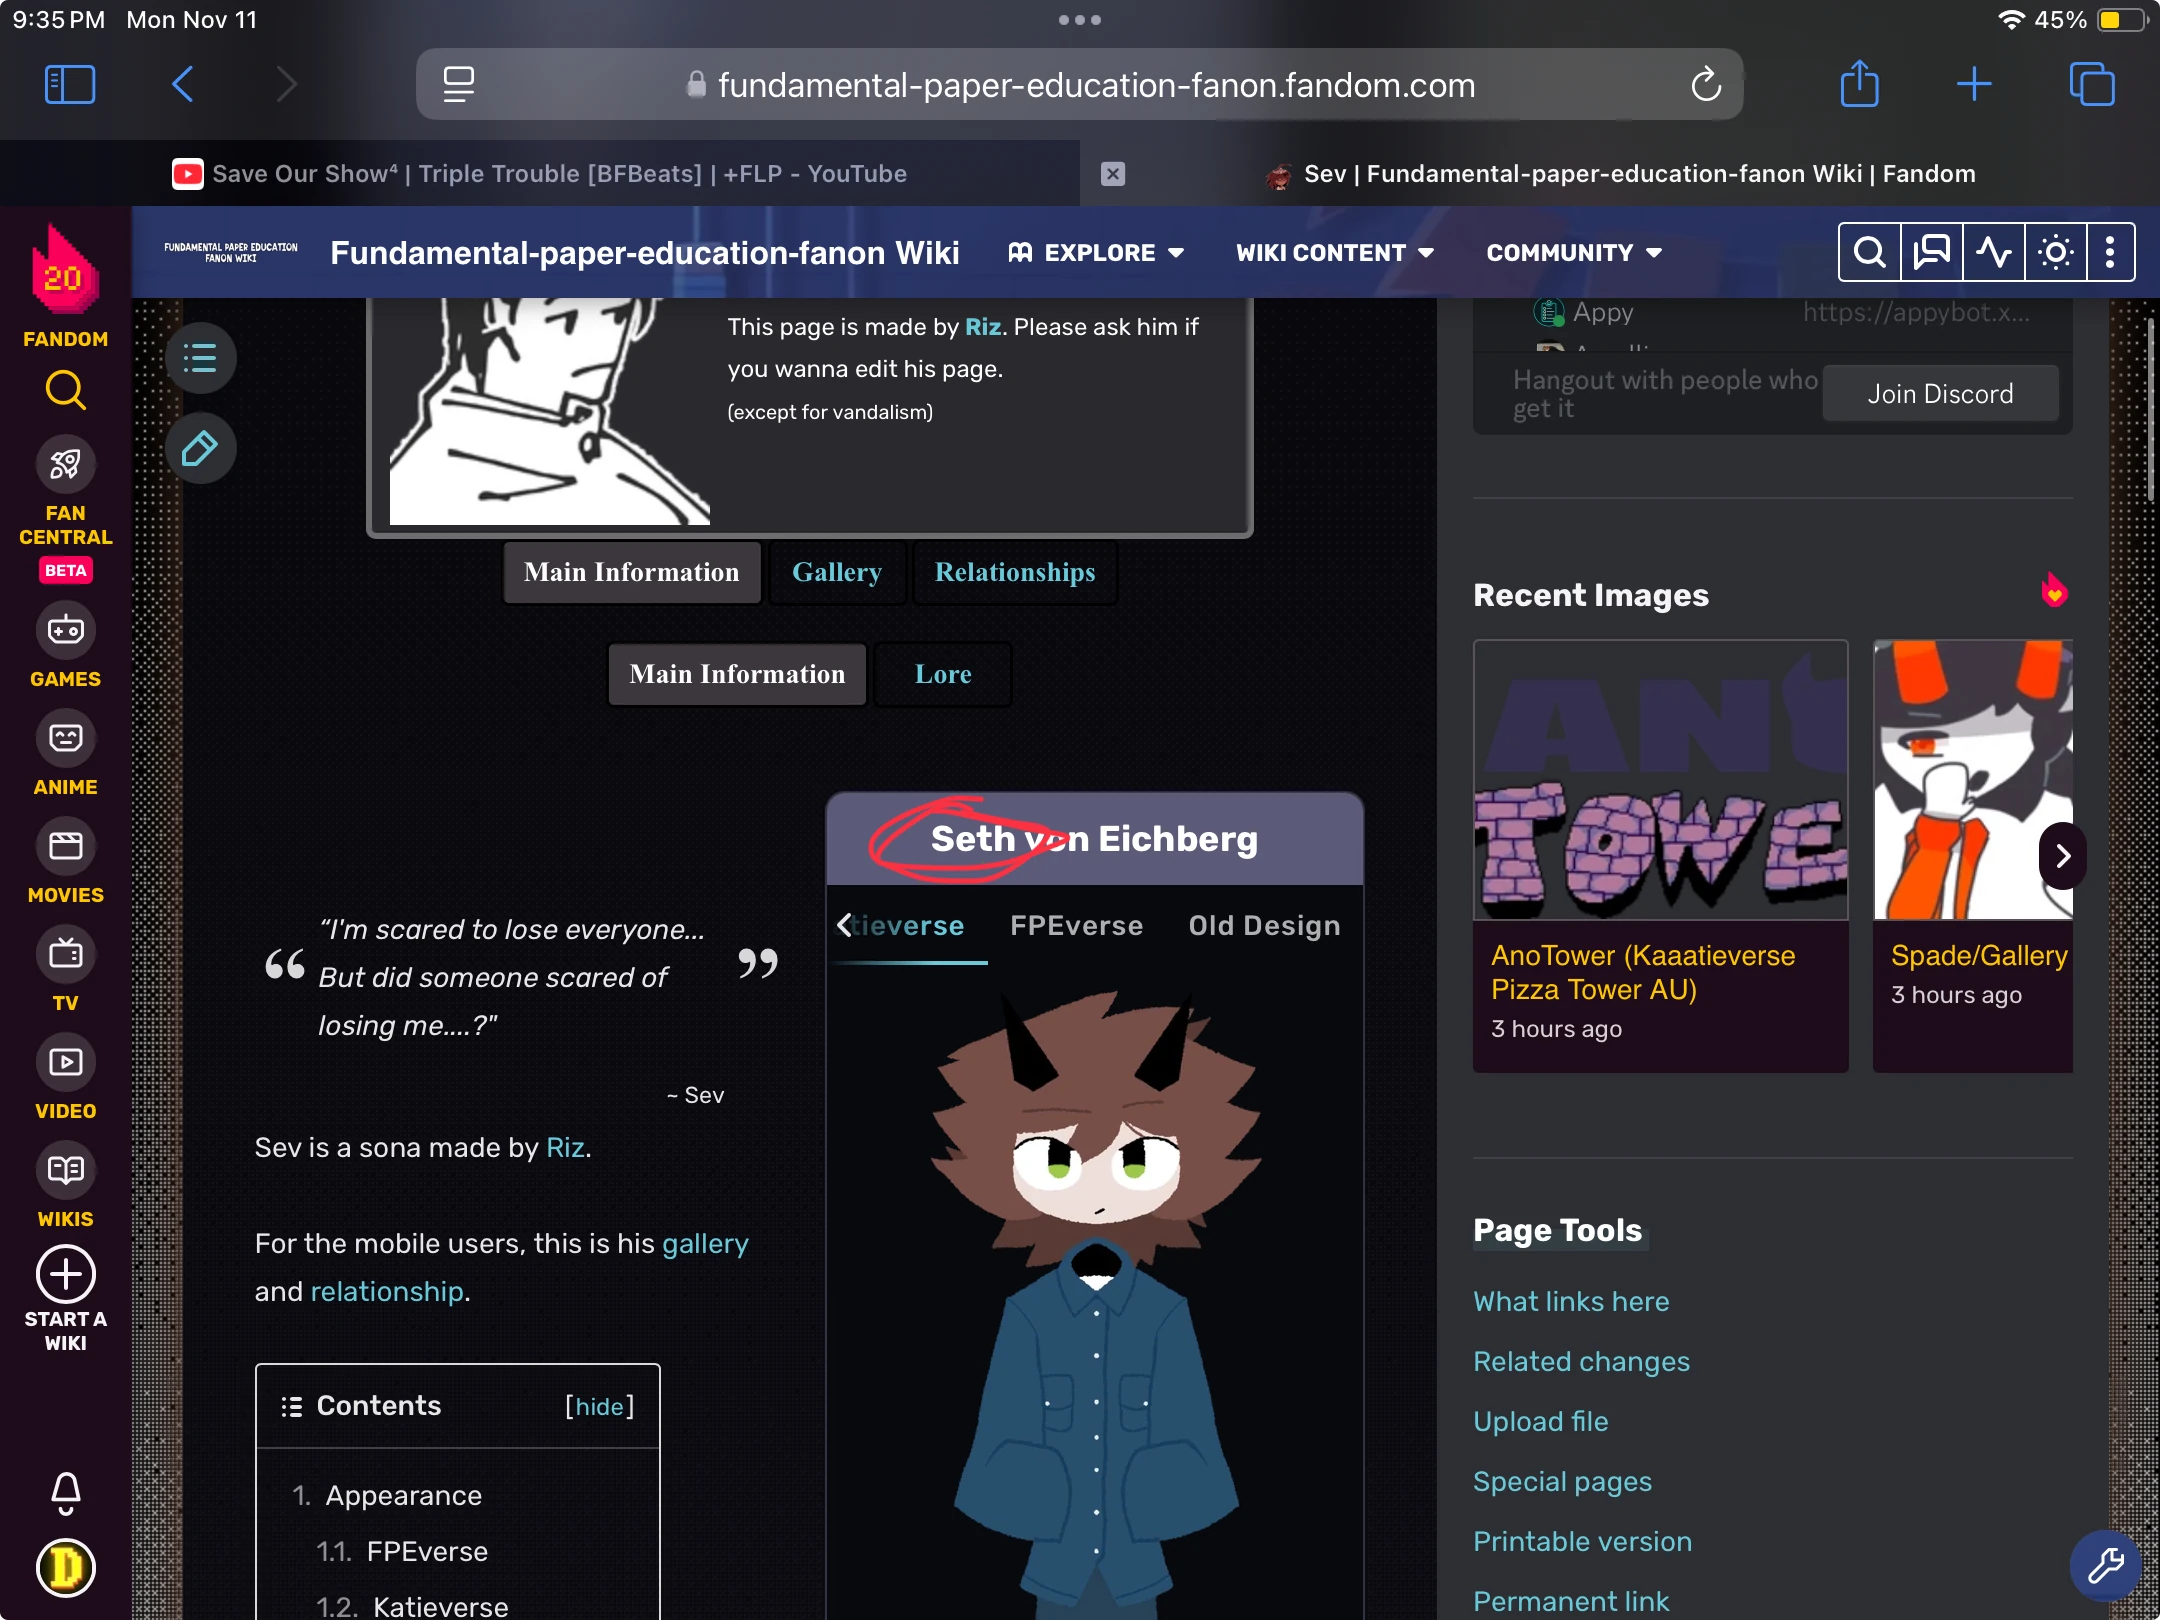This screenshot has height=1620, width=2160.
Task: Toggle light/dark theme sun icon
Action: [2055, 252]
